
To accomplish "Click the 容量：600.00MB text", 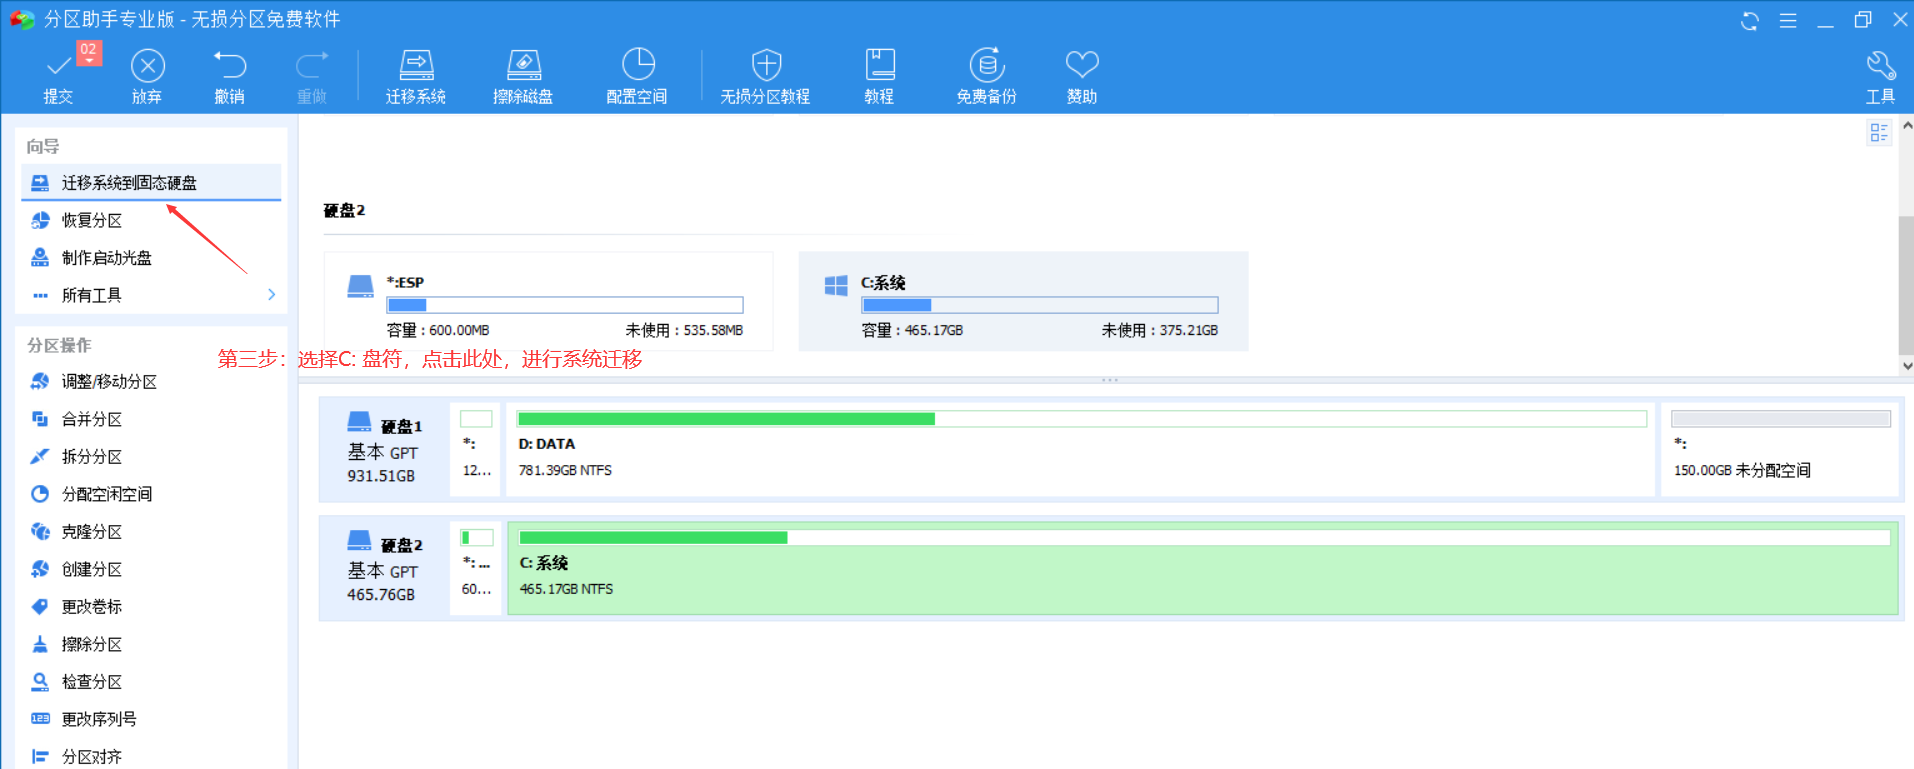I will point(438,330).
